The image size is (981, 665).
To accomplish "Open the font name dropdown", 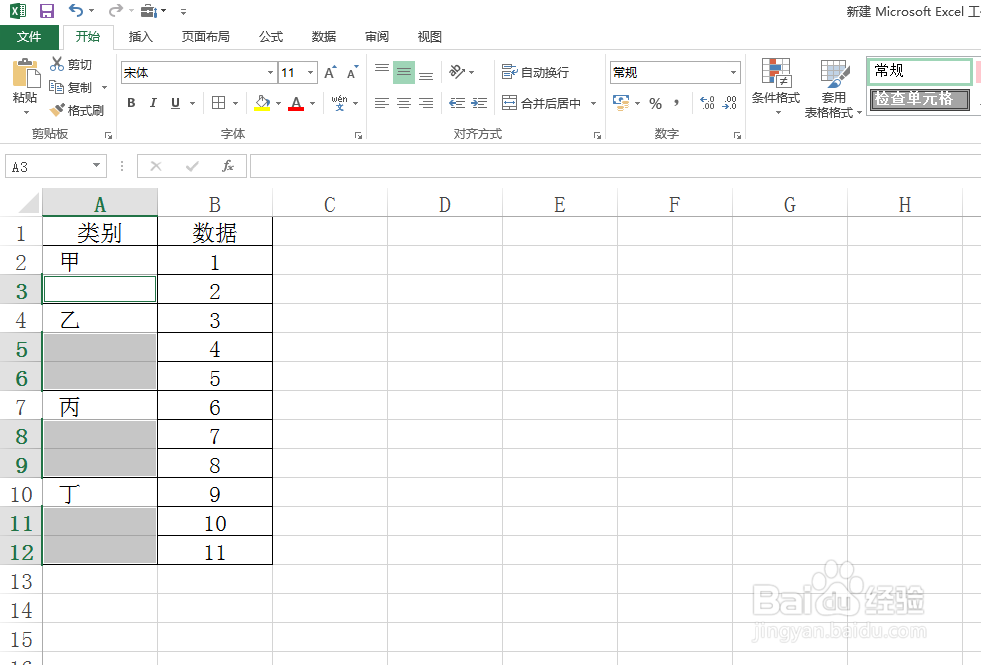I will pyautogui.click(x=270, y=72).
